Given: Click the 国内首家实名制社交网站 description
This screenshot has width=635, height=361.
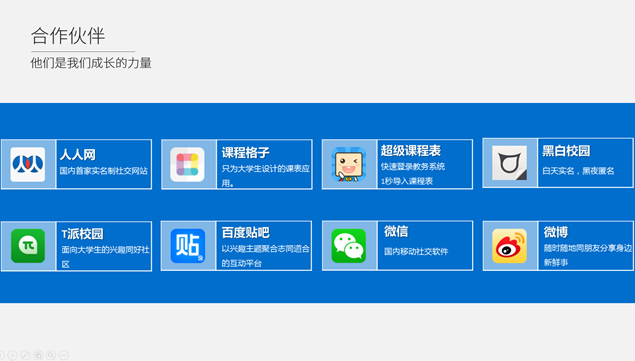Looking at the screenshot, I should click(104, 171).
